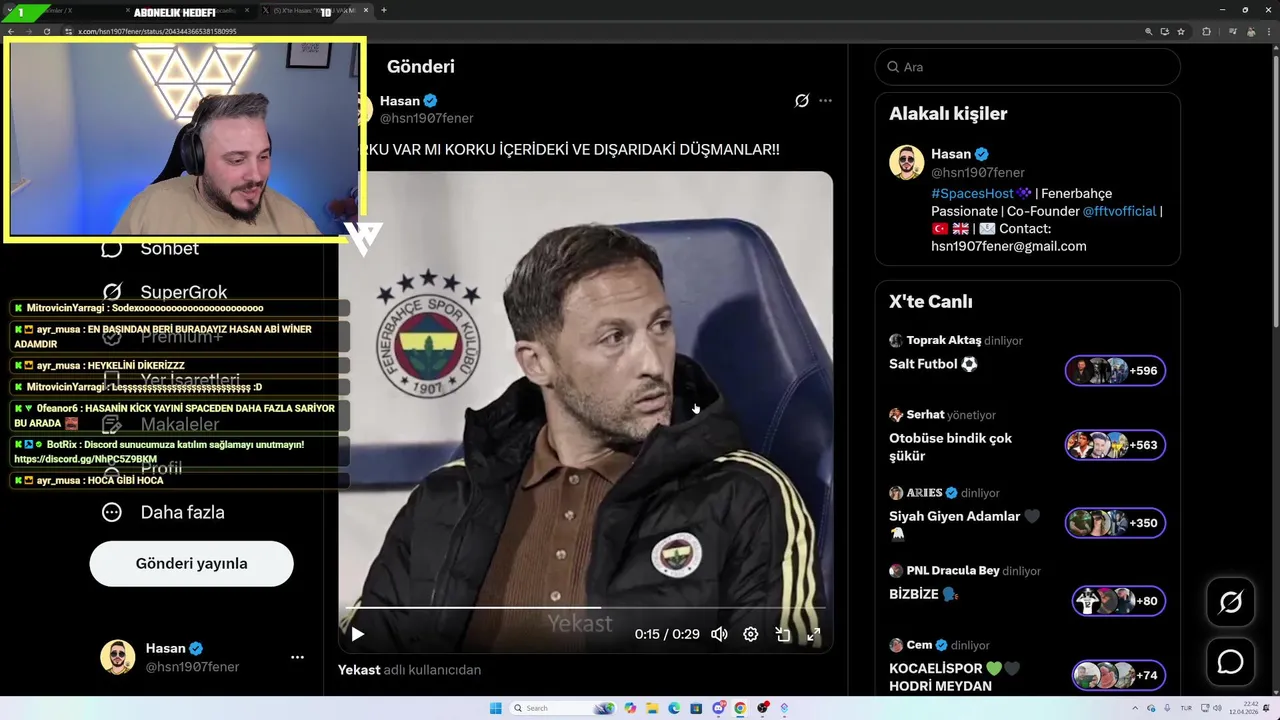Open the @fftvofficial mention link

1119,211
